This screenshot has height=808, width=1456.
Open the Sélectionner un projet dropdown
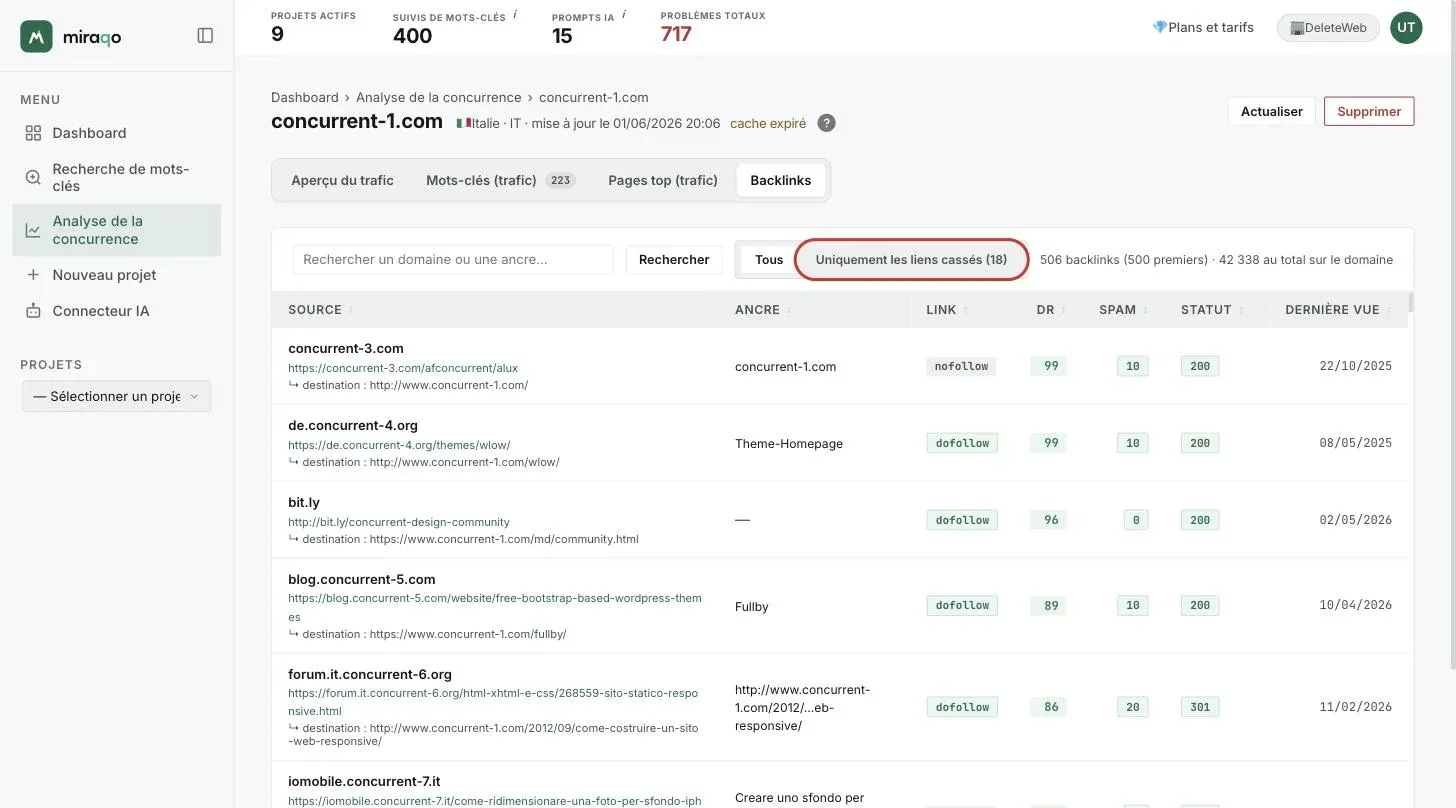(117, 396)
